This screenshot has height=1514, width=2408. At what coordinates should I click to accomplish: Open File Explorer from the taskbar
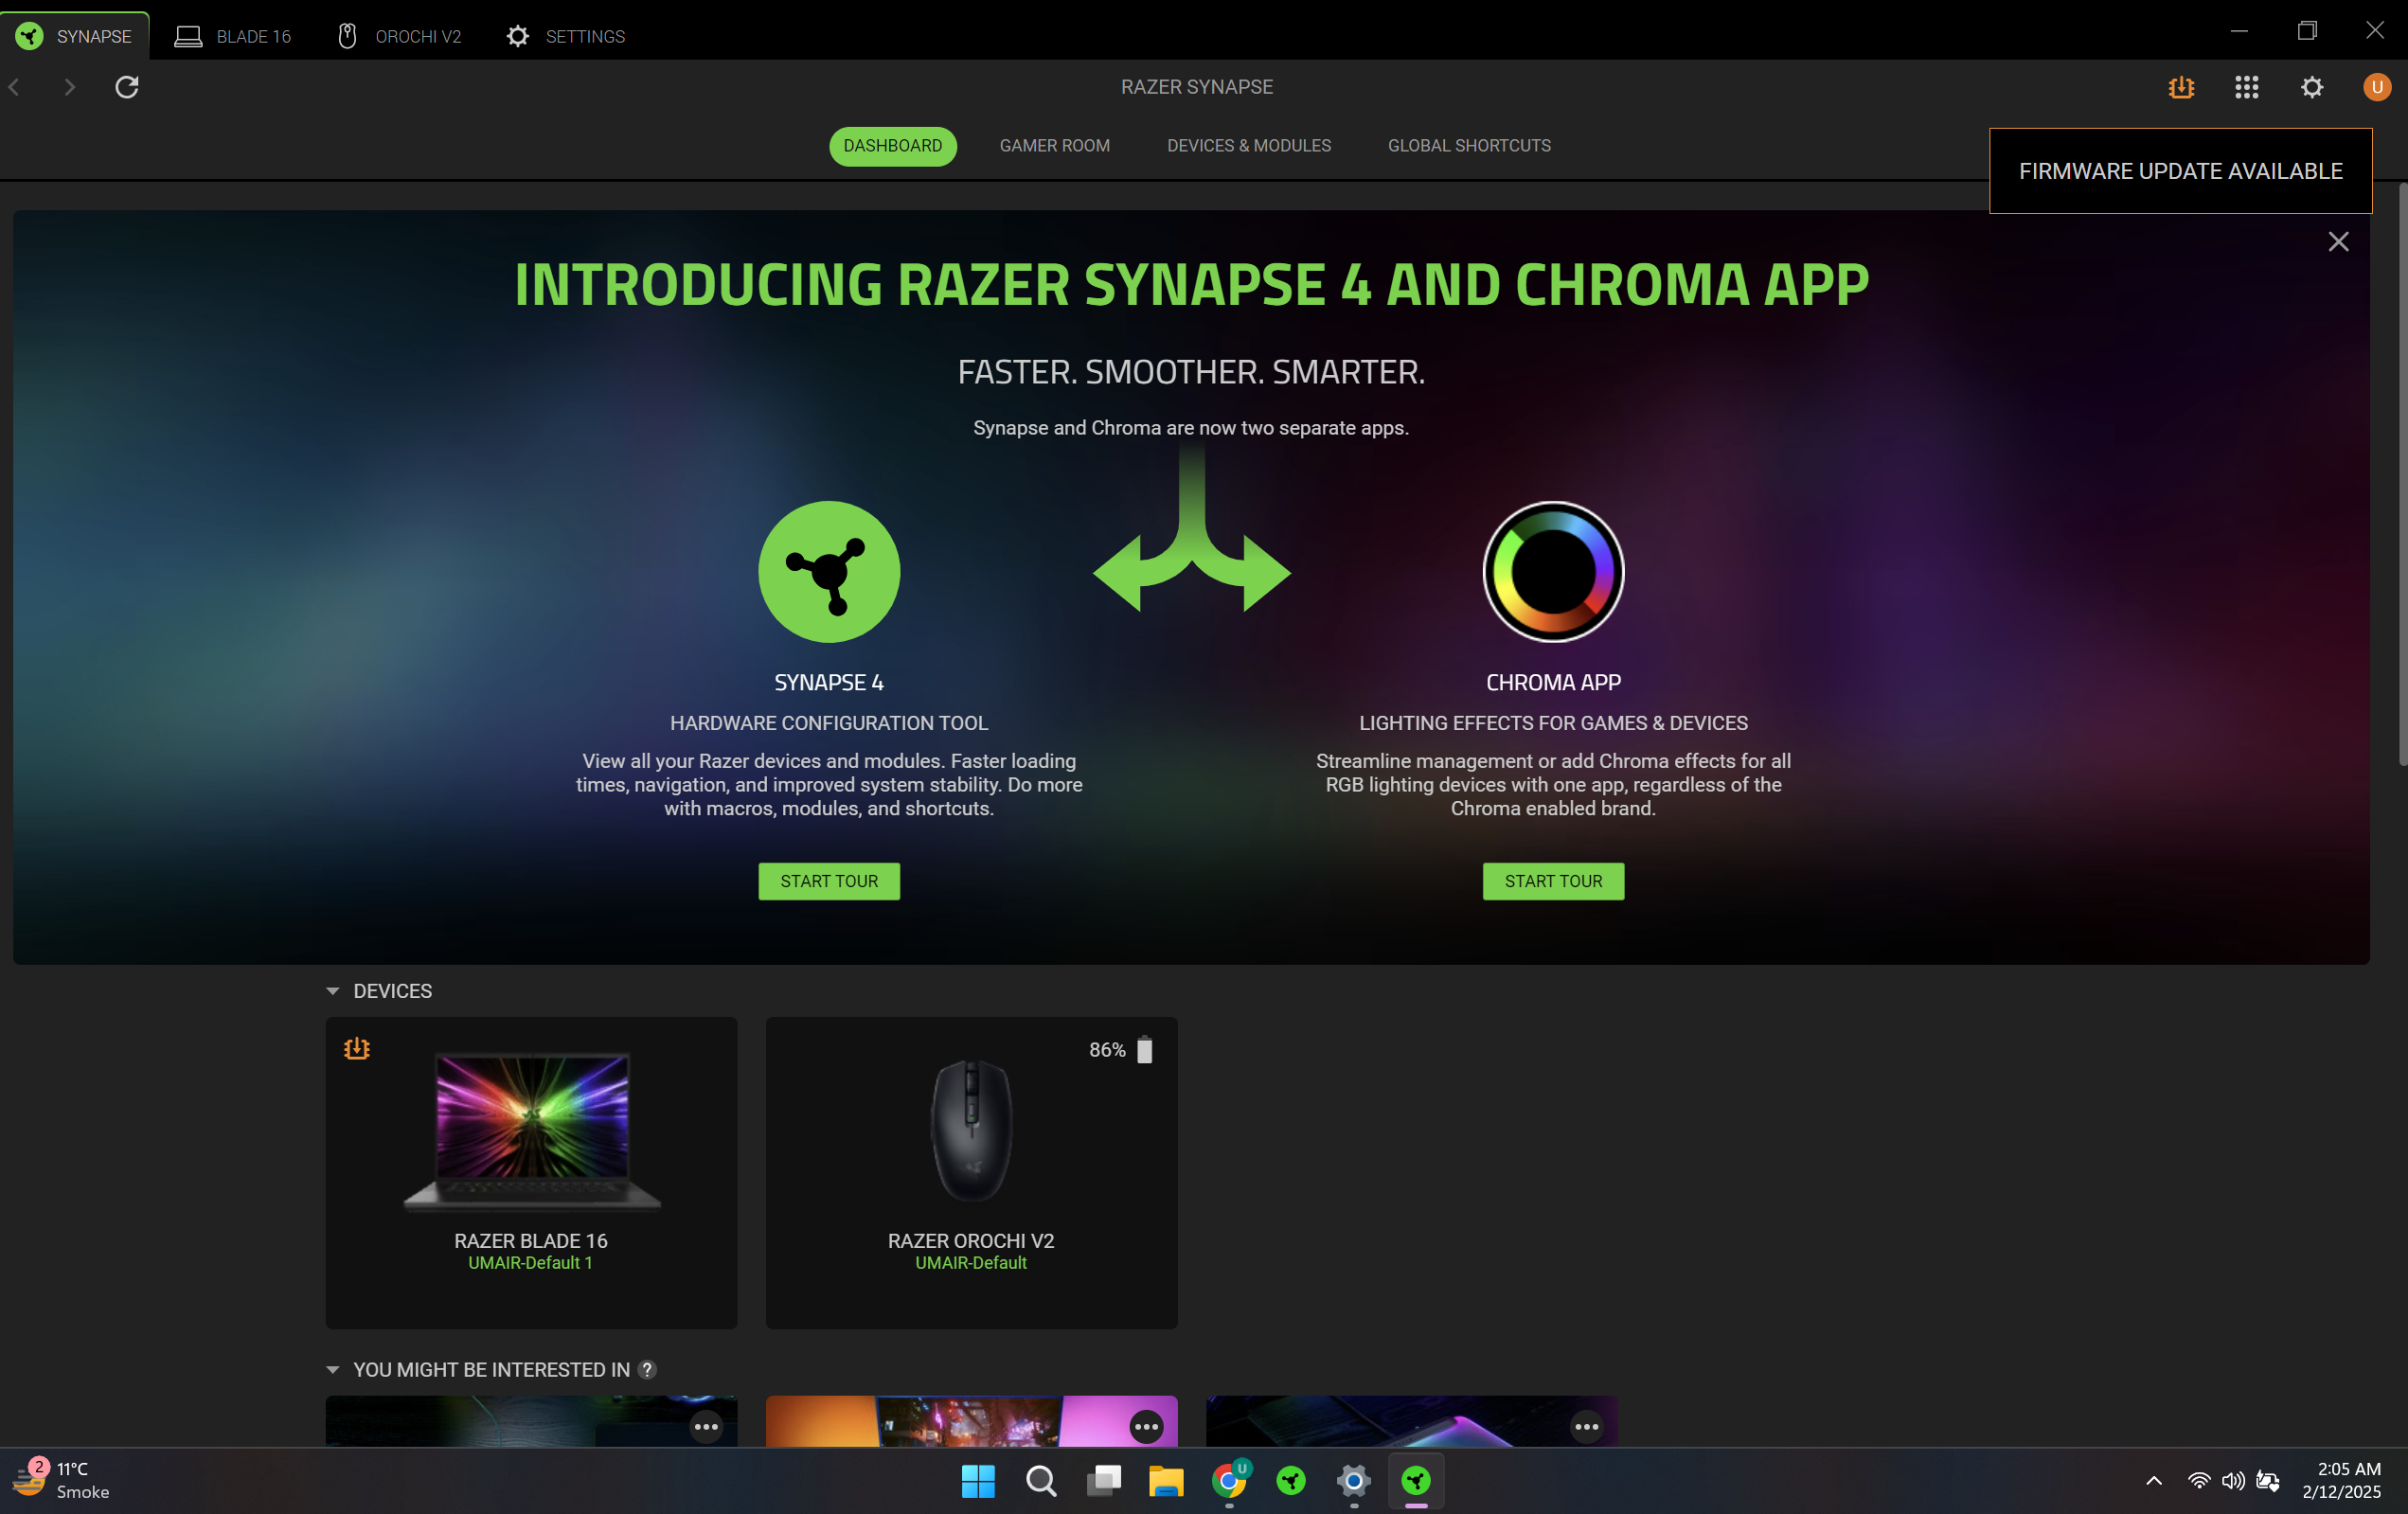[1166, 1481]
